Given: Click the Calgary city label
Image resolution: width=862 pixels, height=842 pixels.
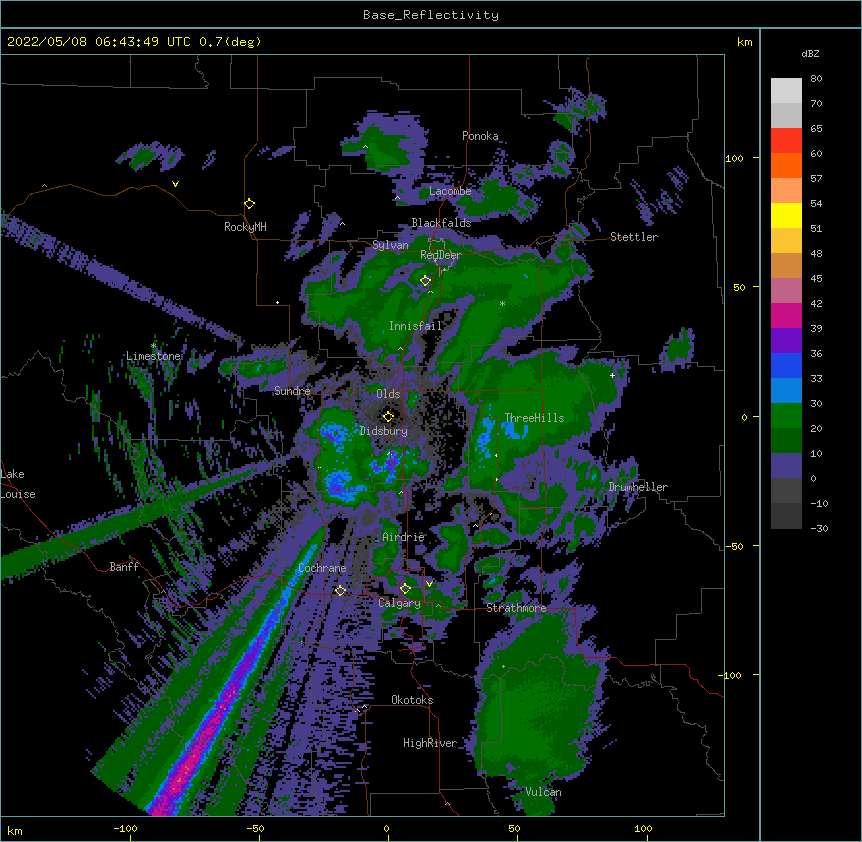Looking at the screenshot, I should pos(399,603).
